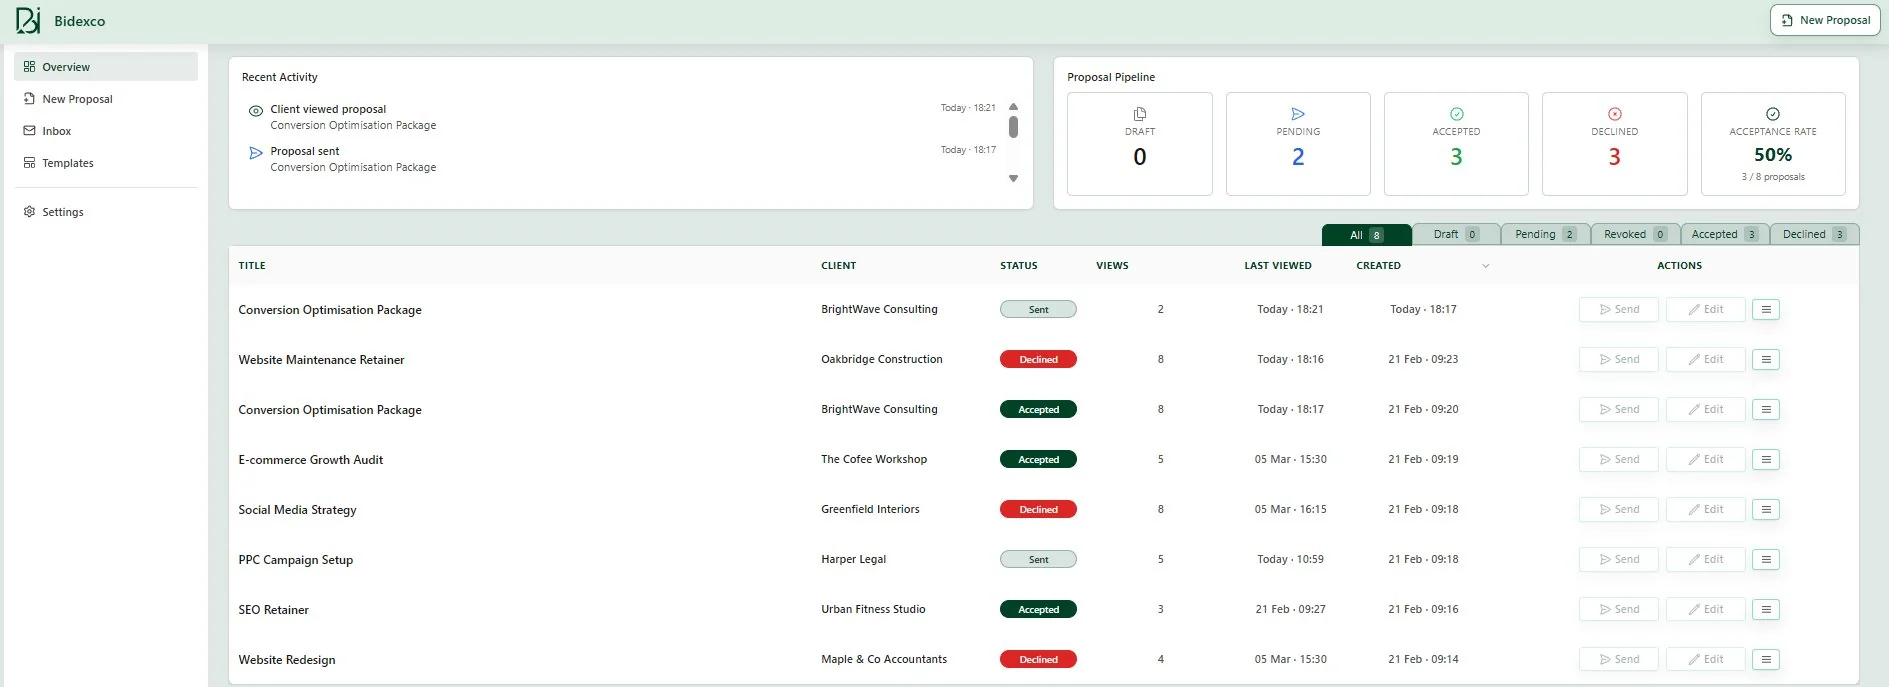Click the New Proposal button at top right
Viewport: 1889px width, 687px height.
pos(1825,20)
